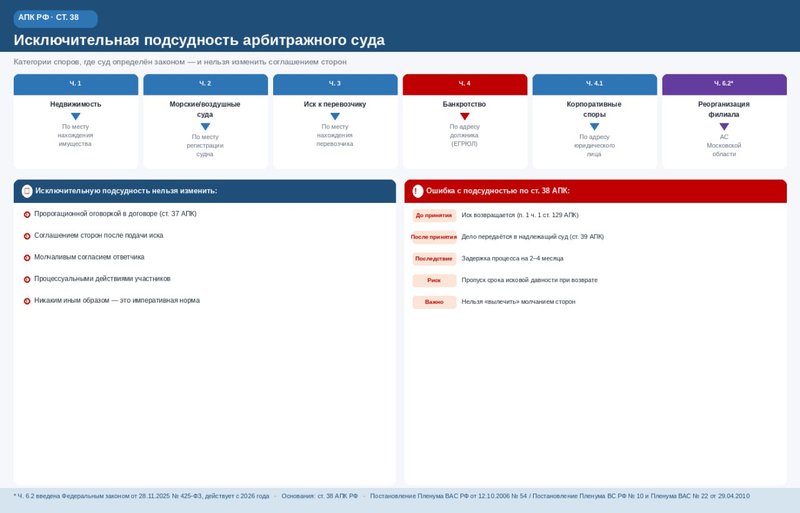Click the red bullet beside Процессуальными действиями участников
800x513 pixels.
click(x=27, y=279)
